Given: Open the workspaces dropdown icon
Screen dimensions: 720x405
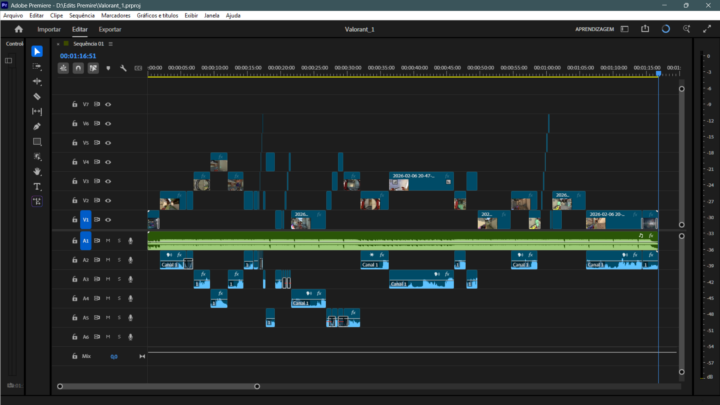Looking at the screenshot, I should pyautogui.click(x=625, y=29).
